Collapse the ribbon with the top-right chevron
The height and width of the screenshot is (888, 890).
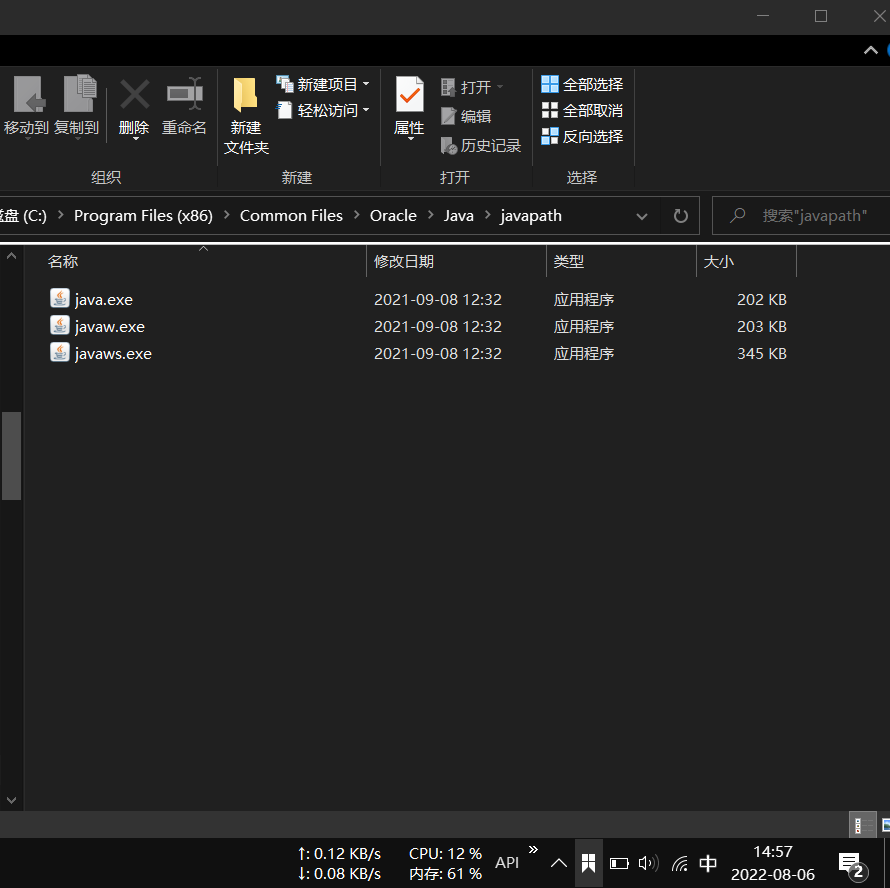[870, 51]
